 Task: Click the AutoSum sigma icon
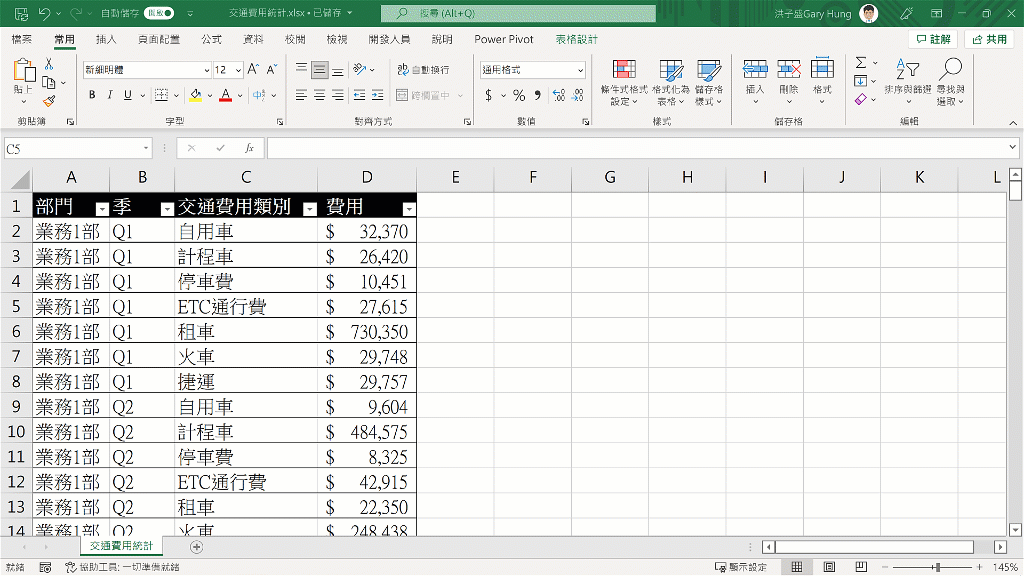tap(861, 63)
